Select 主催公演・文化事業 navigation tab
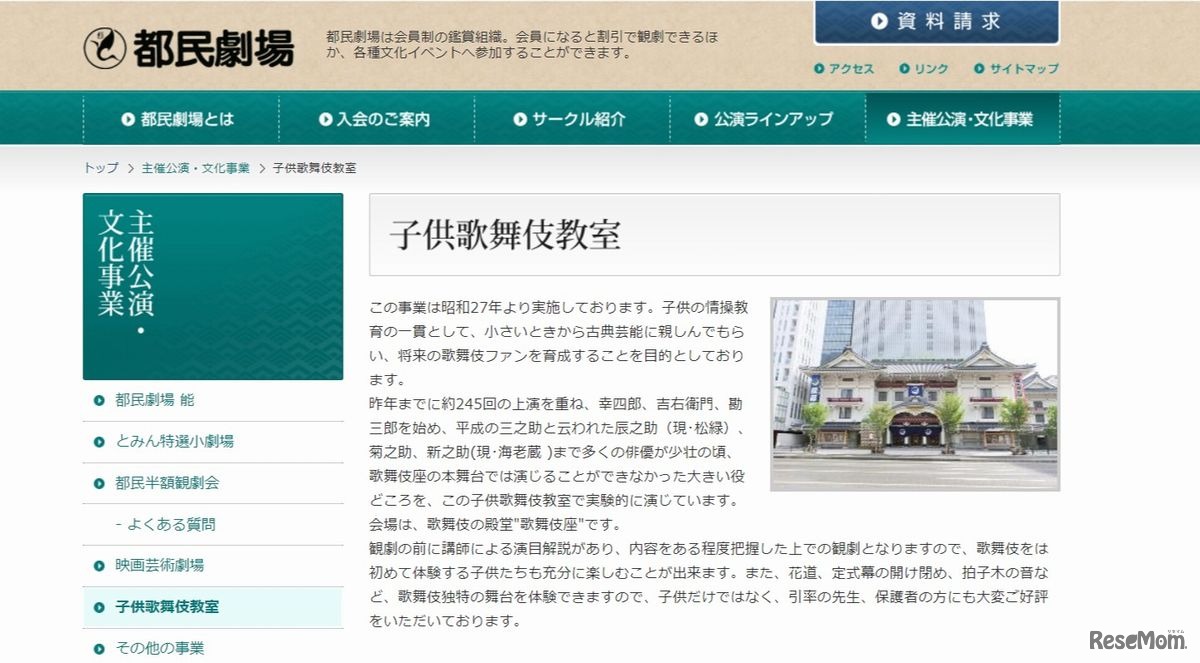Screen dimensions: 1200x663 961,119
